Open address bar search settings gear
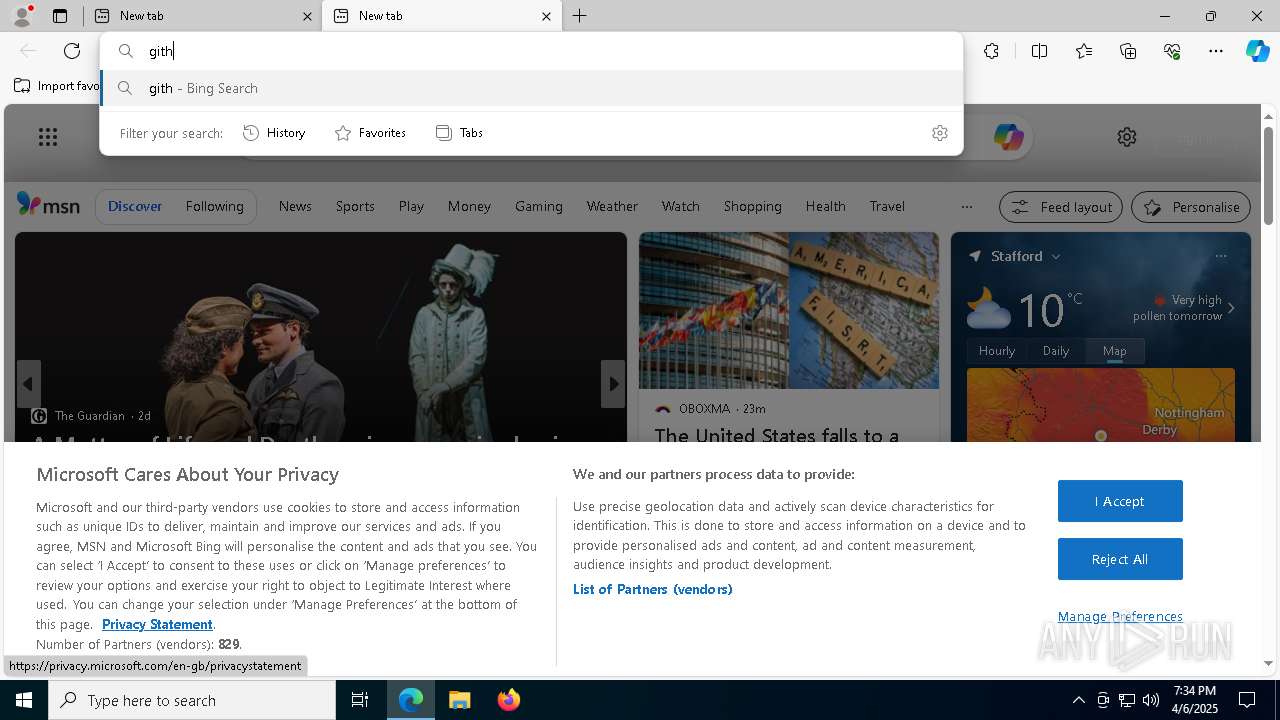Screen dimensions: 1280x720 tap(939, 133)
